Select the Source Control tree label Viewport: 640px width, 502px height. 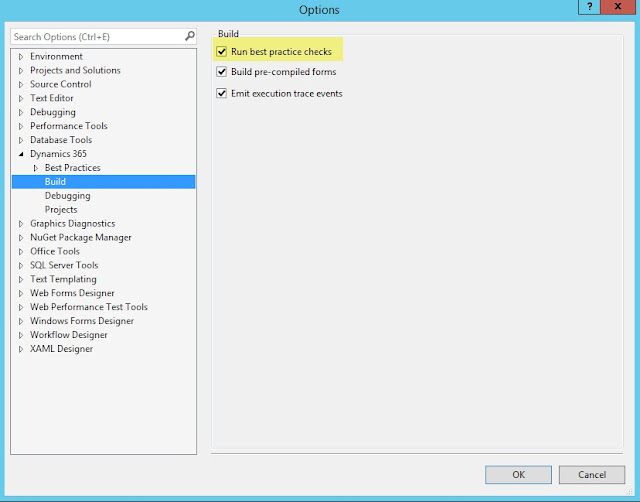[60, 84]
